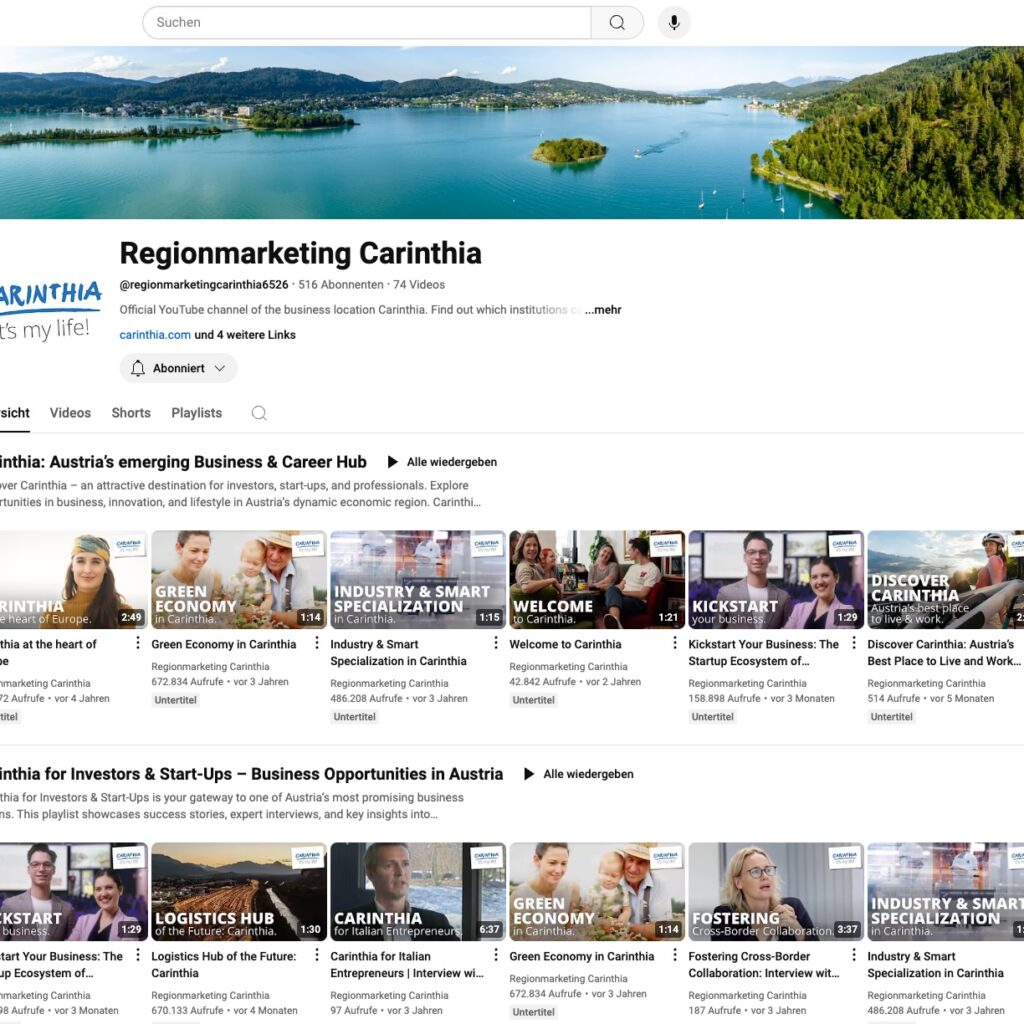Show the 4 weitere Links

(245, 334)
